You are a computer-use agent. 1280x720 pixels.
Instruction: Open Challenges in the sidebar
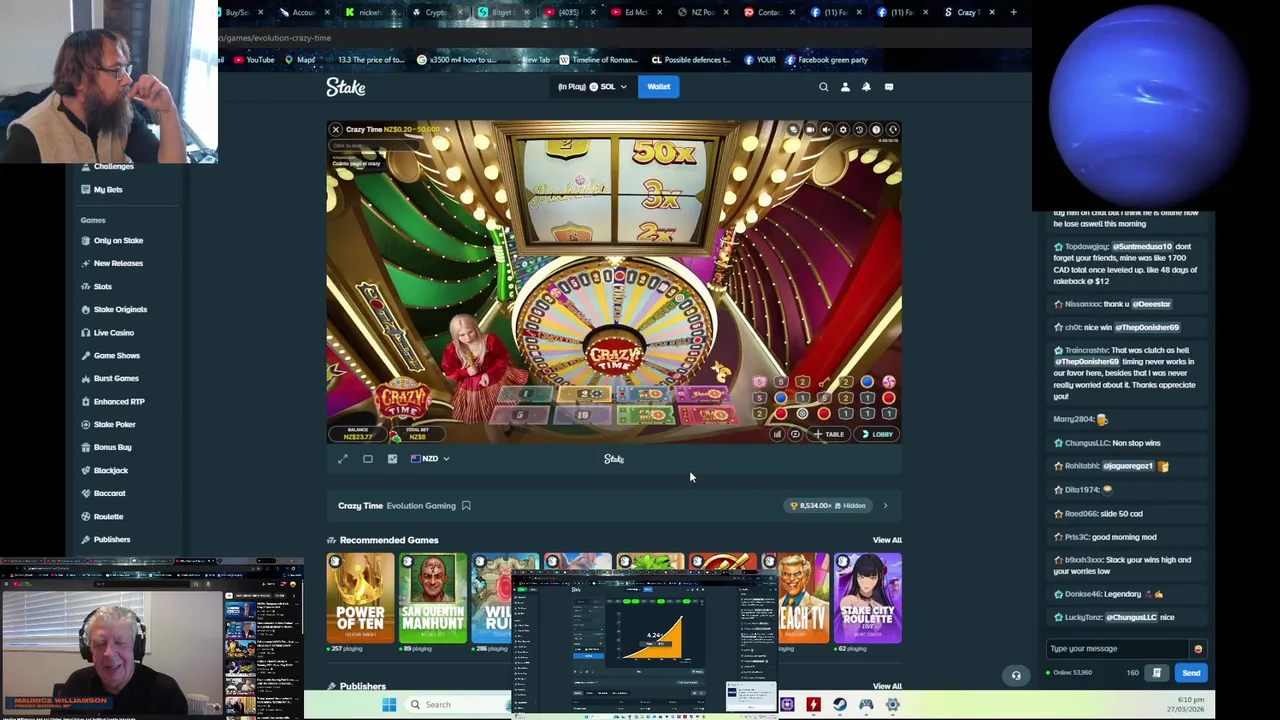tap(113, 166)
